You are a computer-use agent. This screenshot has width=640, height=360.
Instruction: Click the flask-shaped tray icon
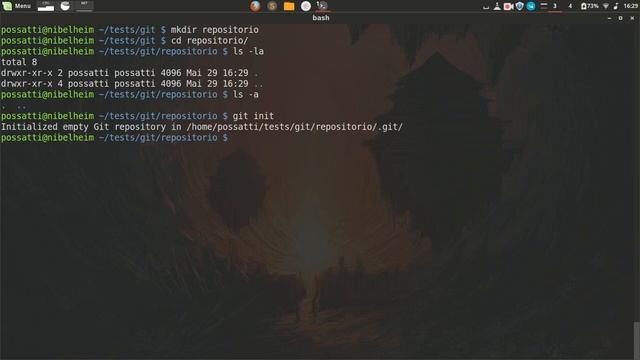point(497,6)
